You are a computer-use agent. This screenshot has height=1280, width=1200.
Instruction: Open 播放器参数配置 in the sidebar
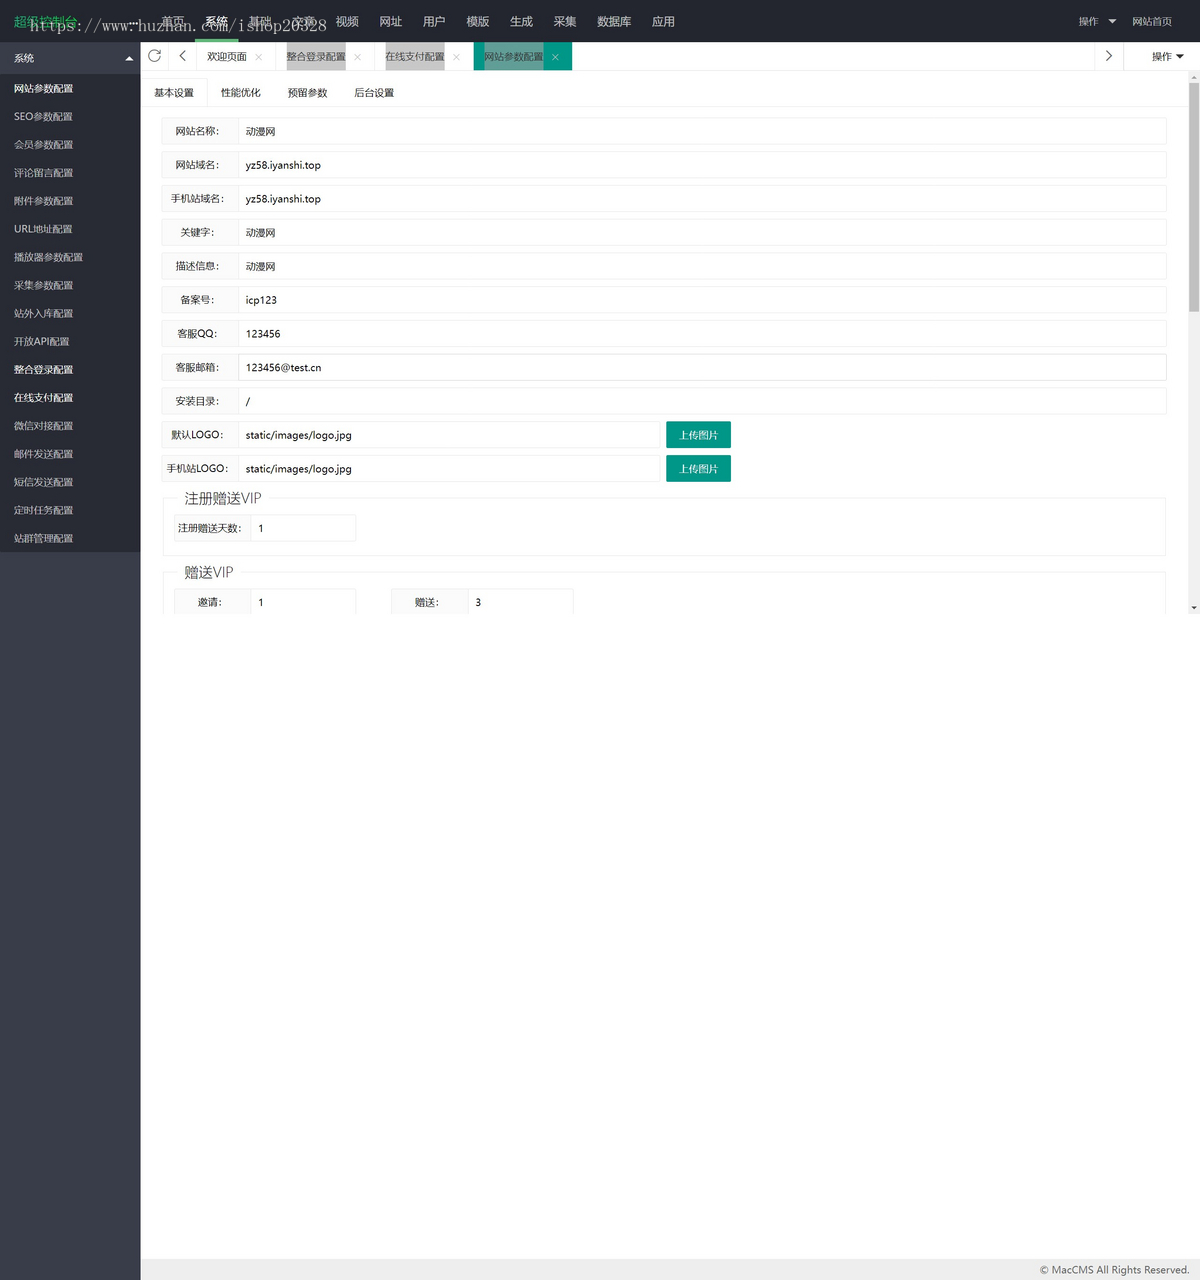coord(70,257)
